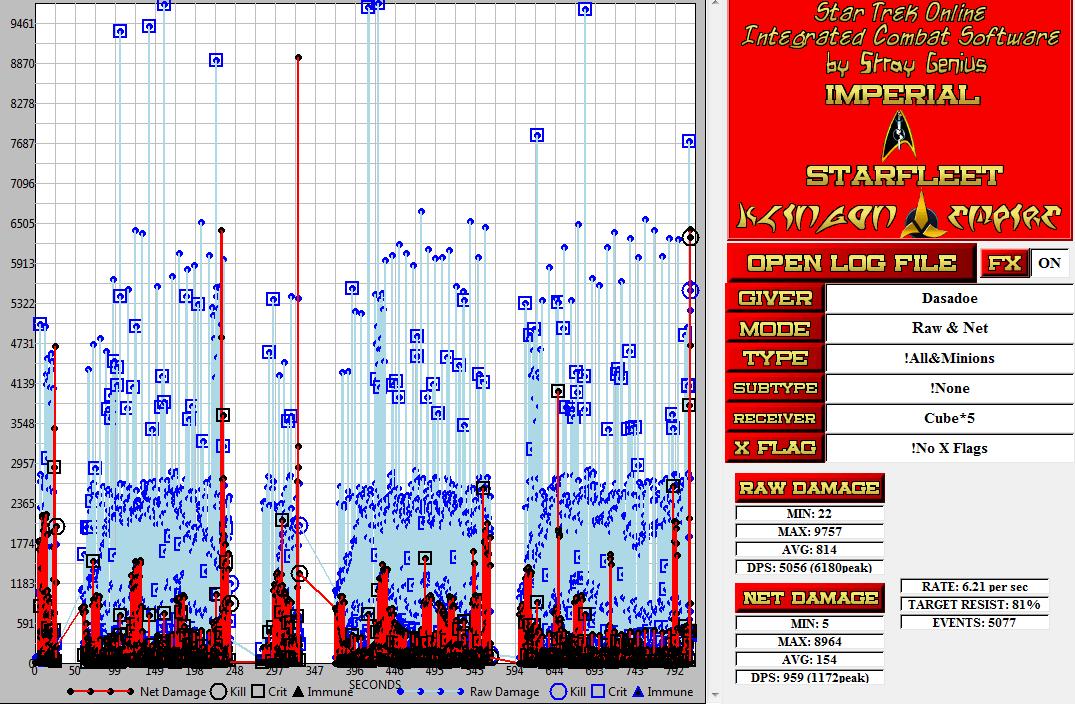Click the SUBTYPE button
Viewport: 1075px width, 704px height.
tap(775, 388)
